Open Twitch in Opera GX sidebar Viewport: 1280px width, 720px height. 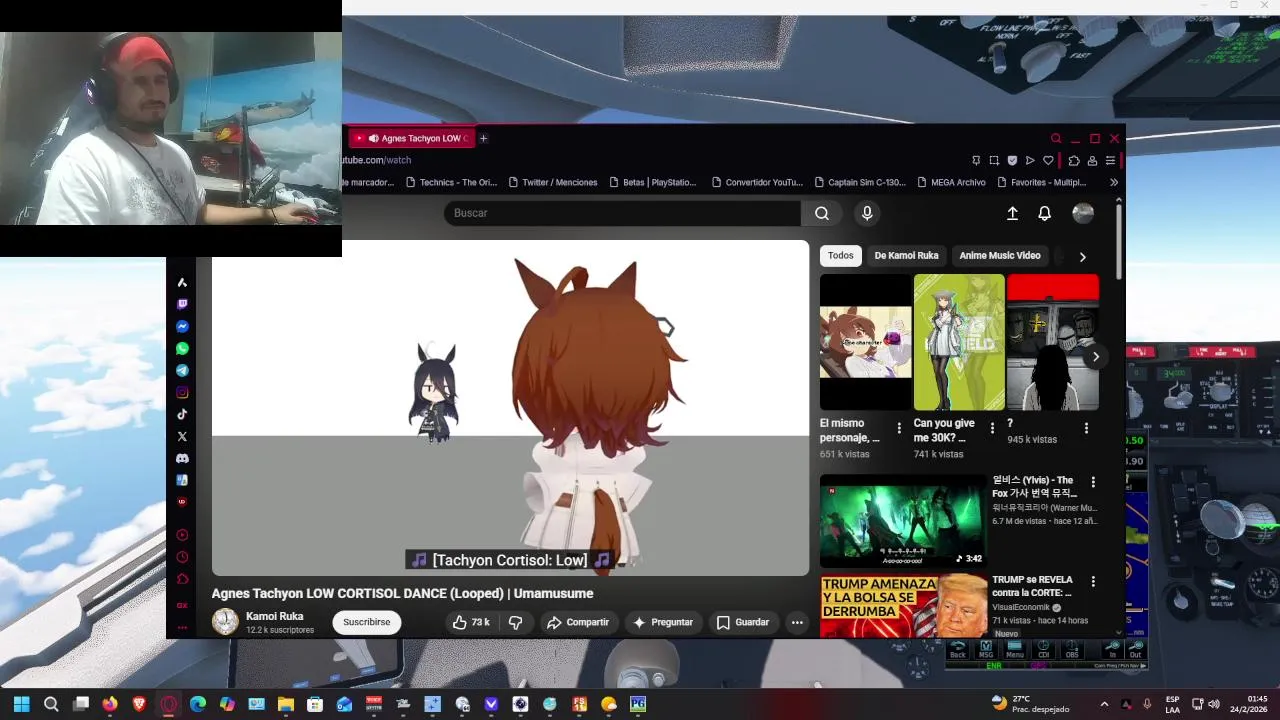point(182,304)
